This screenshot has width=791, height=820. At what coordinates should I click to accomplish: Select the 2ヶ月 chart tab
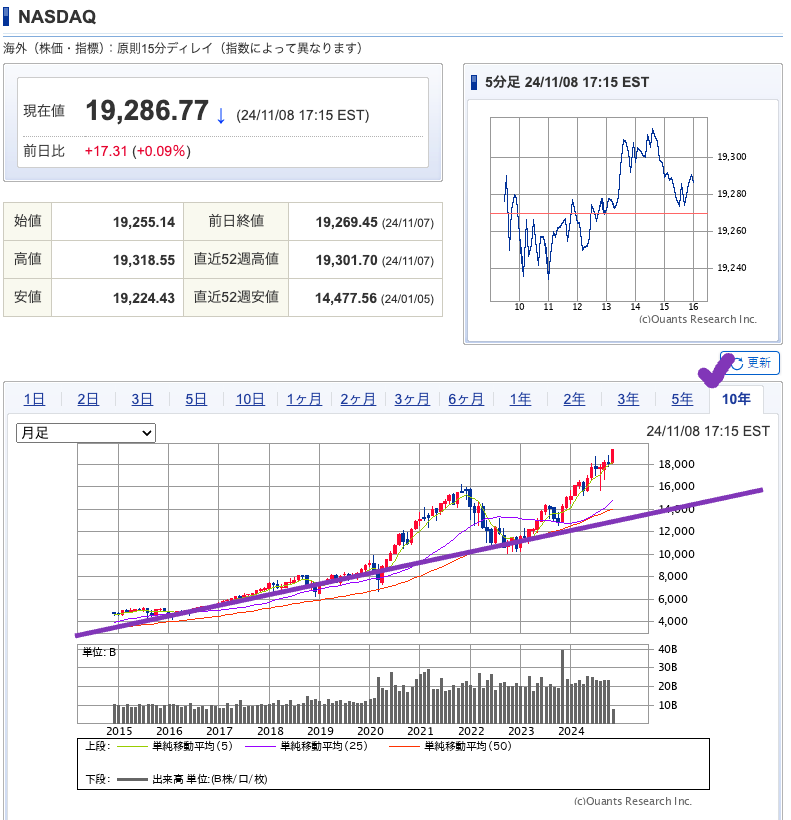358,400
